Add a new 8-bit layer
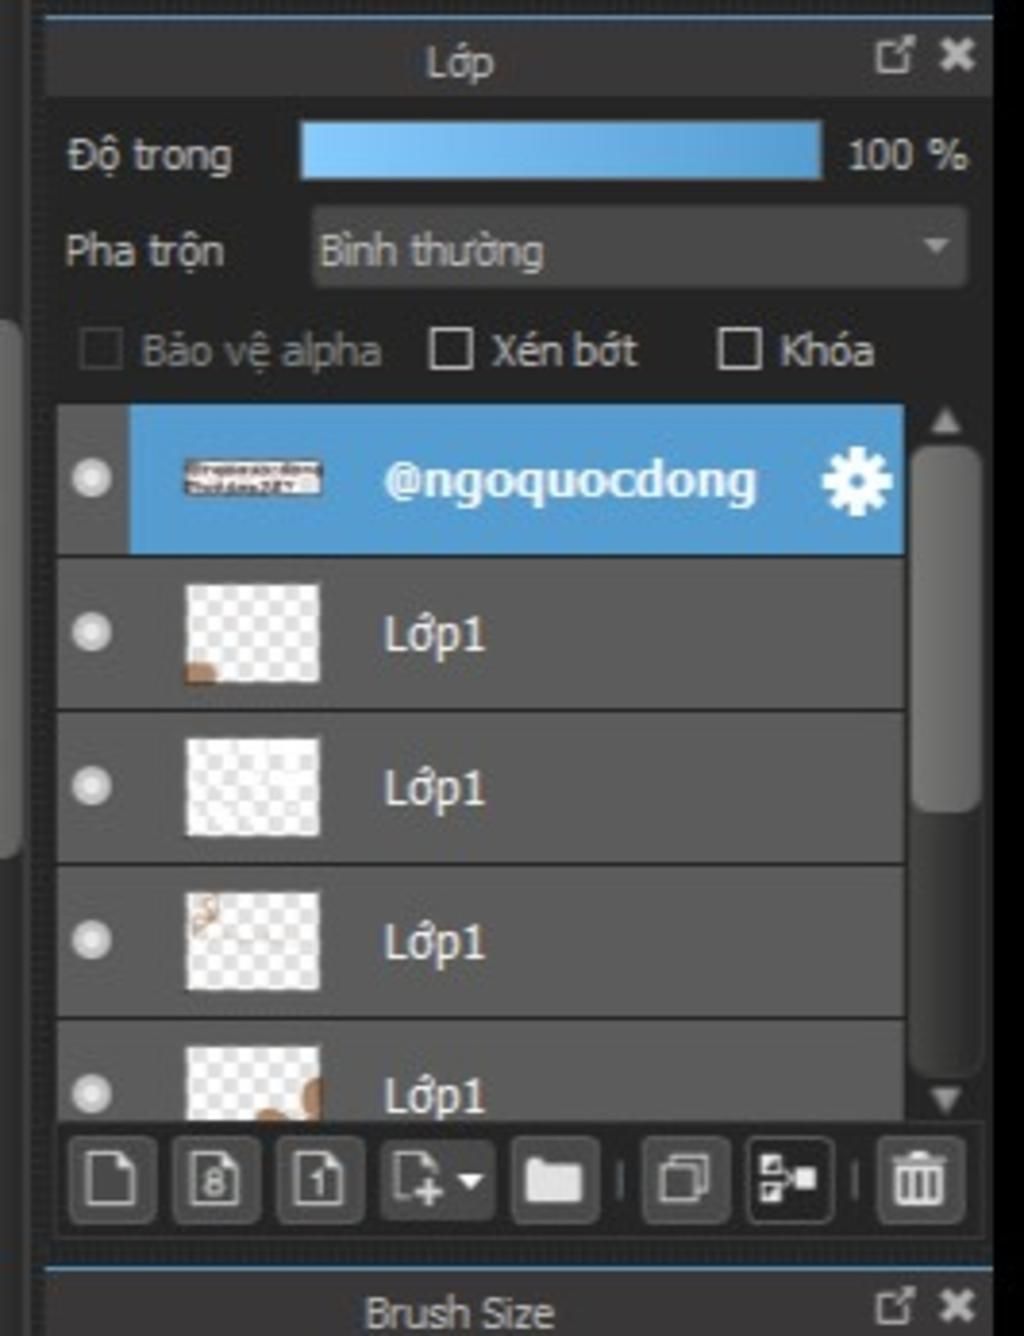Screen dimensions: 1024x1336 click(x=215, y=1180)
